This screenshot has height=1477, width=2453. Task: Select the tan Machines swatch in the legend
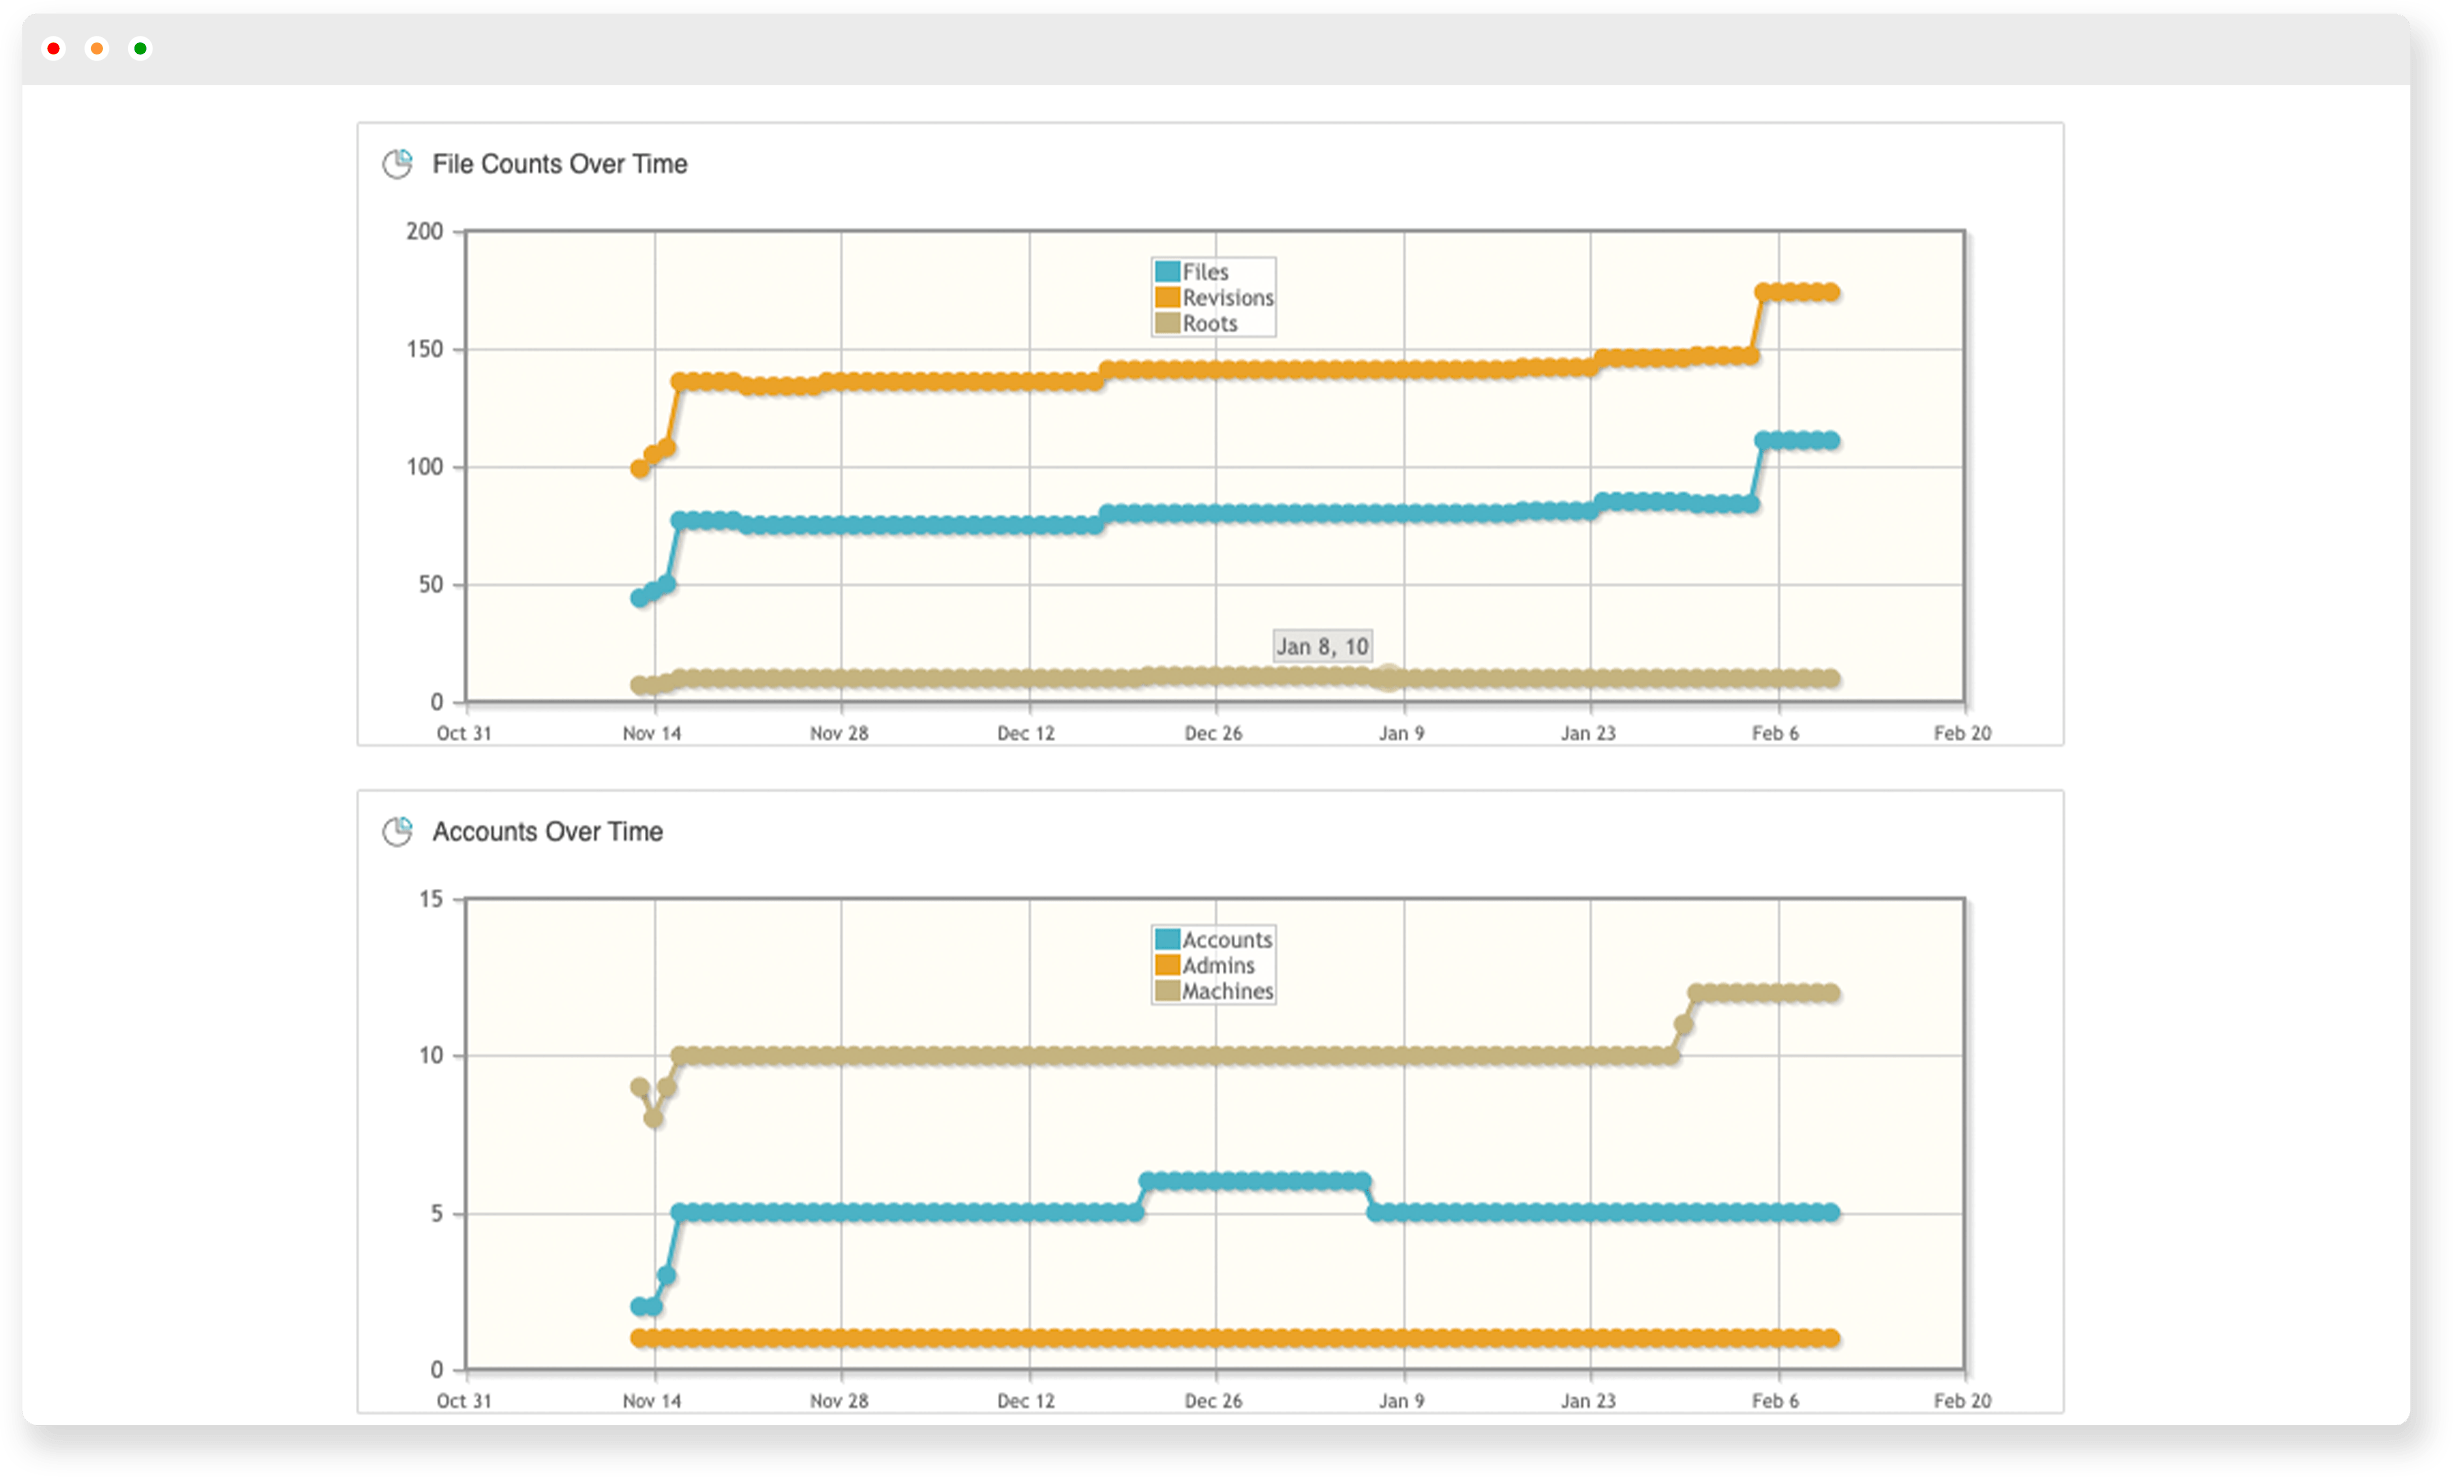1166,991
